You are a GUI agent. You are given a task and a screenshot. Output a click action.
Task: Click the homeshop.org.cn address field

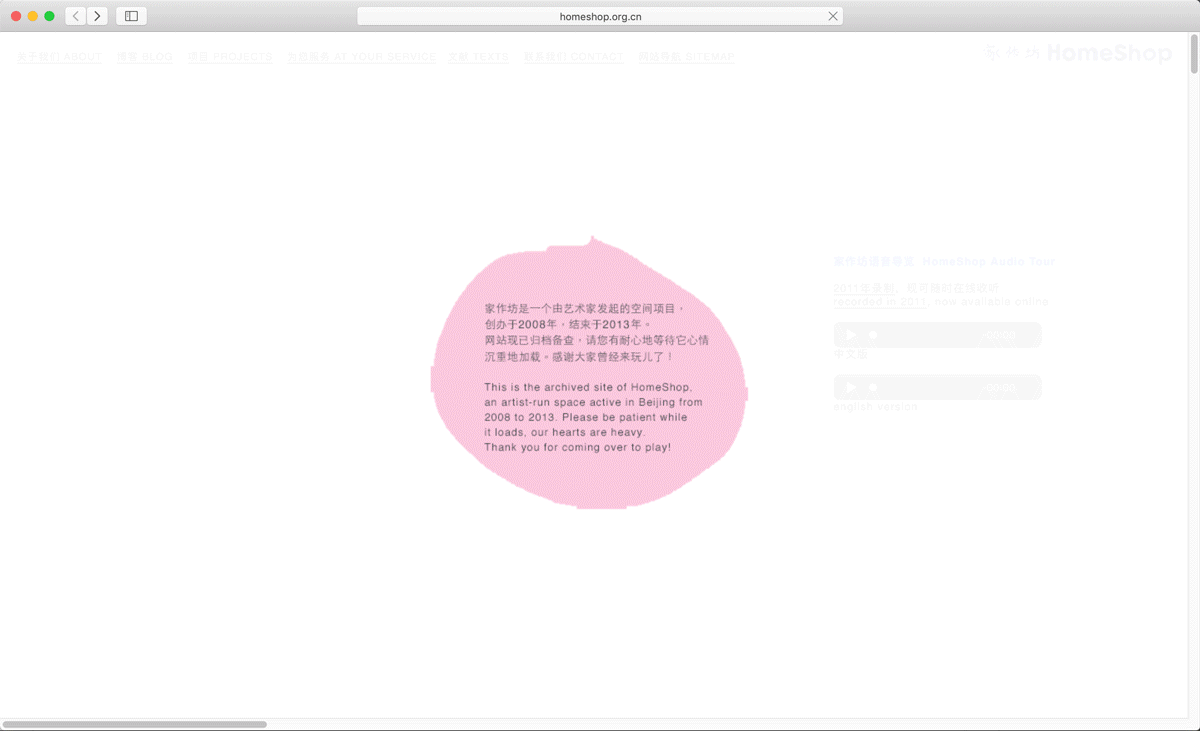[600, 16]
